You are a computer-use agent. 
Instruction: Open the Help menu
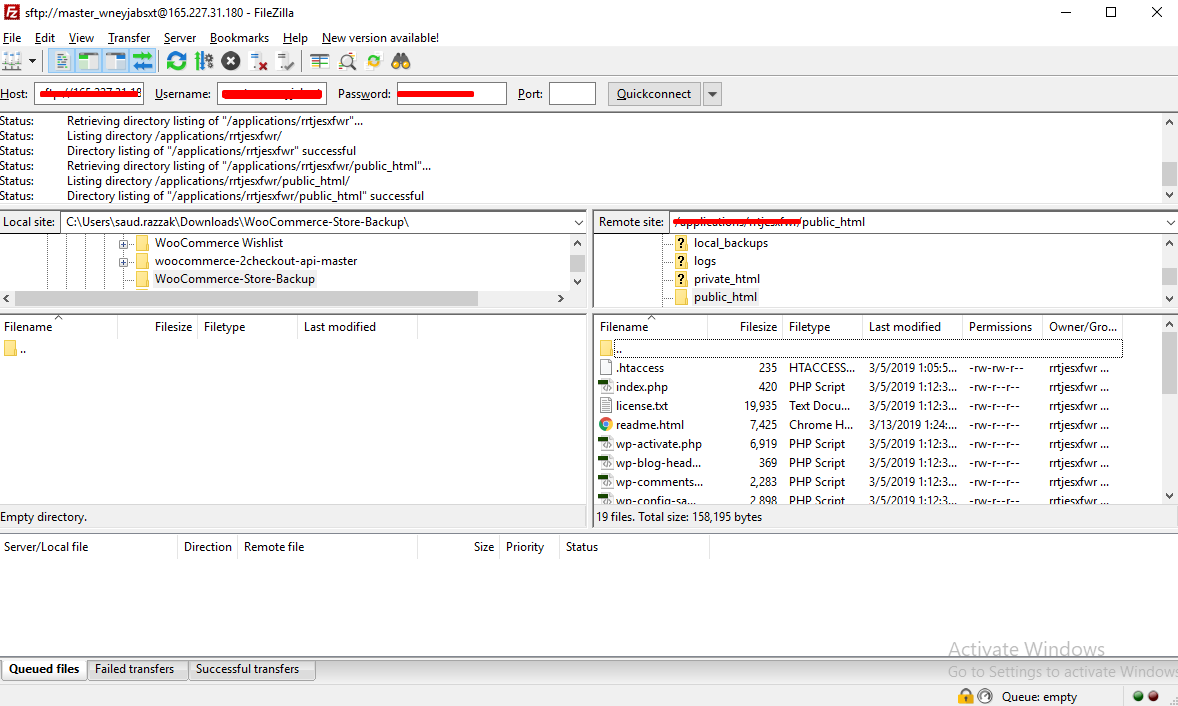[295, 38]
